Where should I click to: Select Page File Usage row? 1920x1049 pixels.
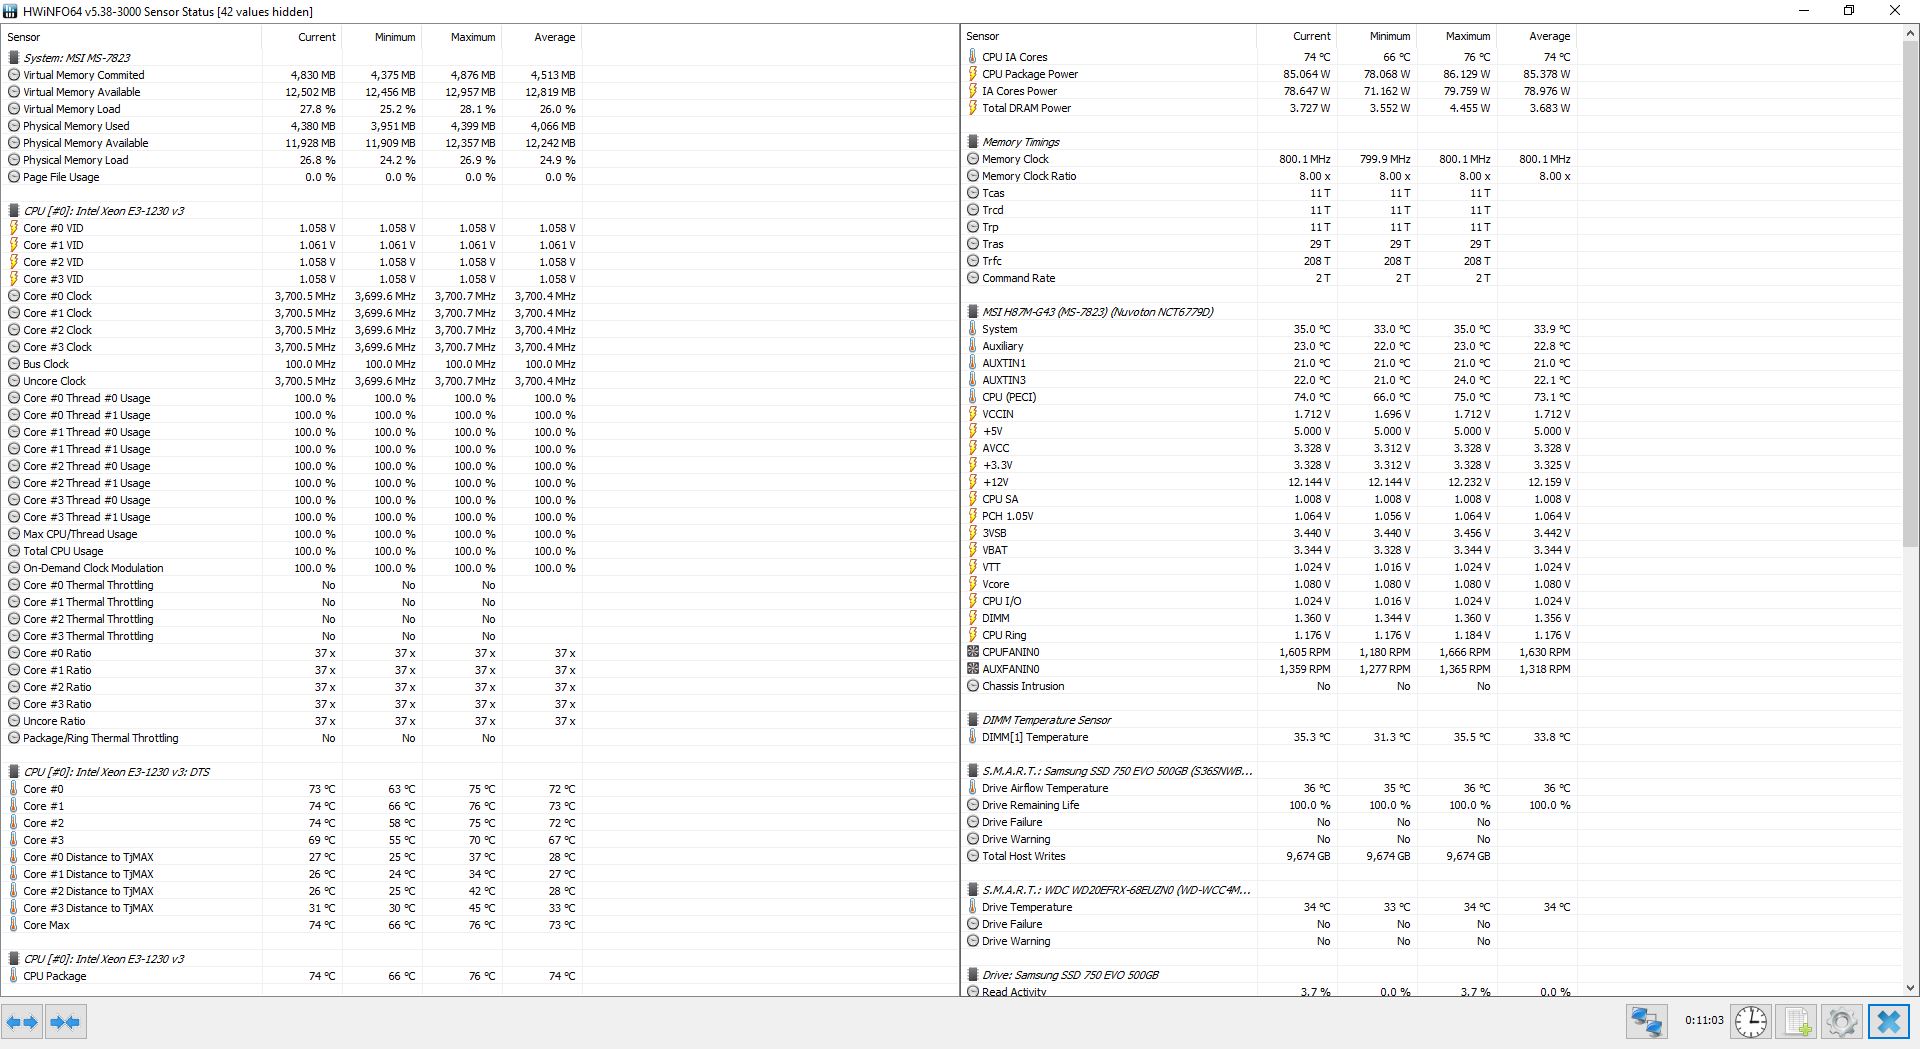292,177
